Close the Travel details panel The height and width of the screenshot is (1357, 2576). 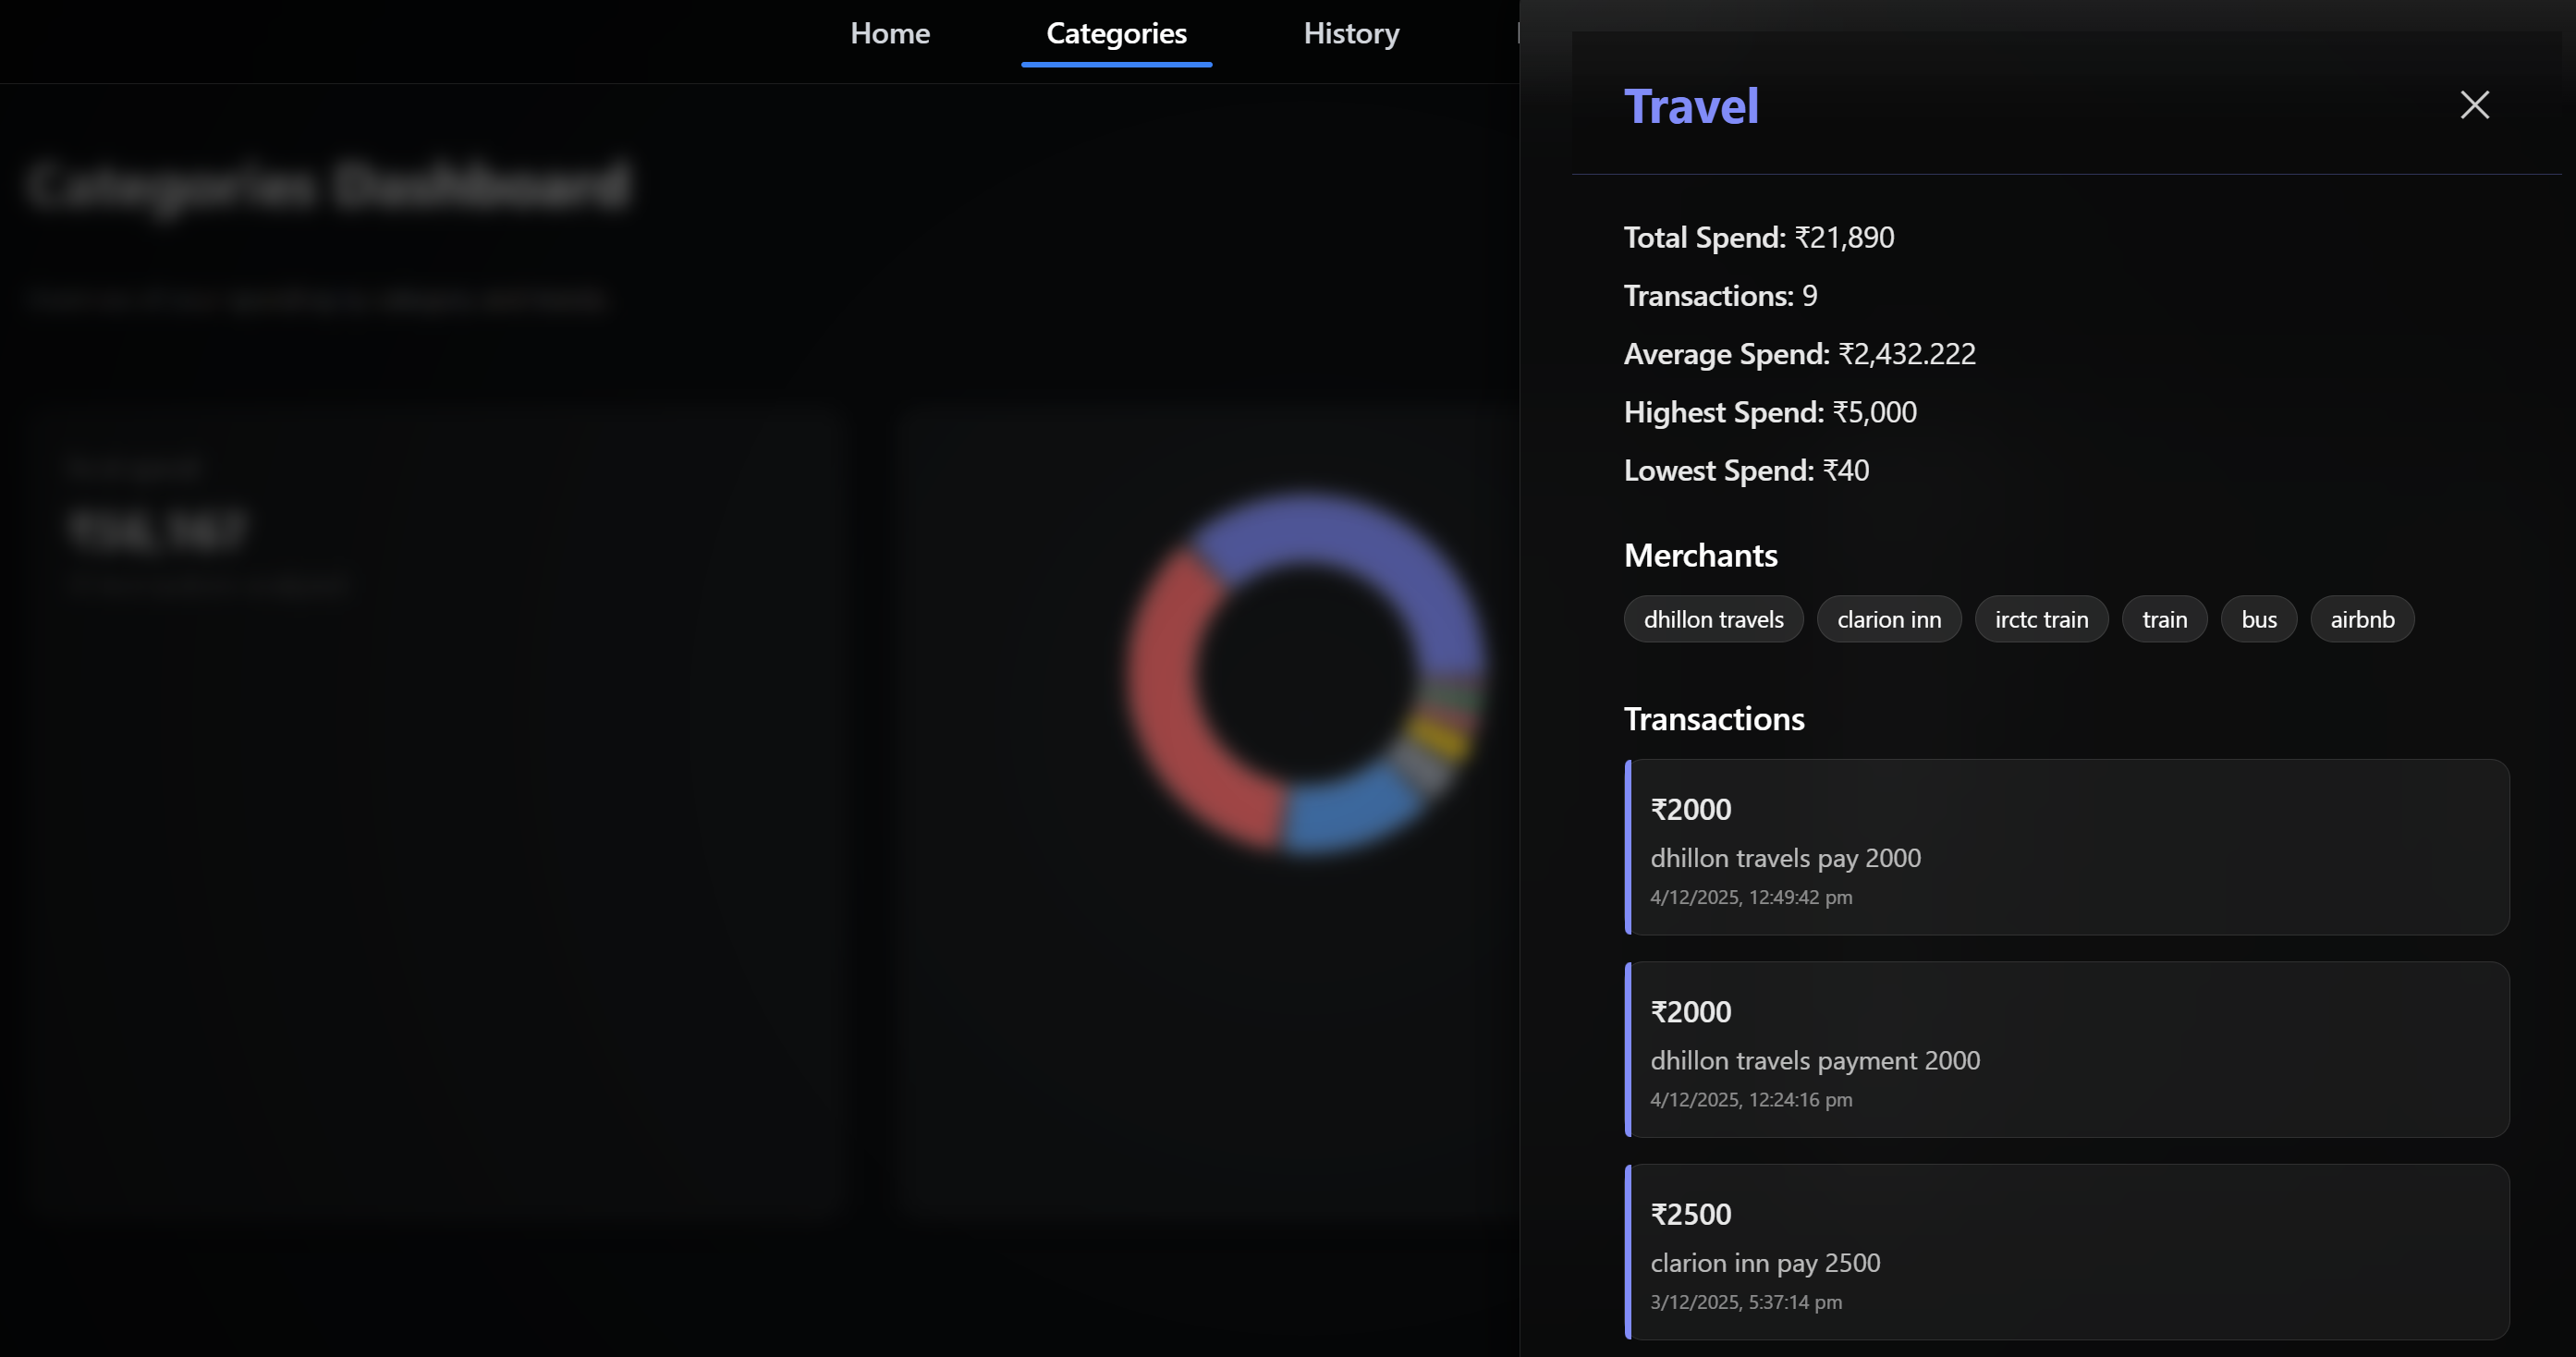2474,105
